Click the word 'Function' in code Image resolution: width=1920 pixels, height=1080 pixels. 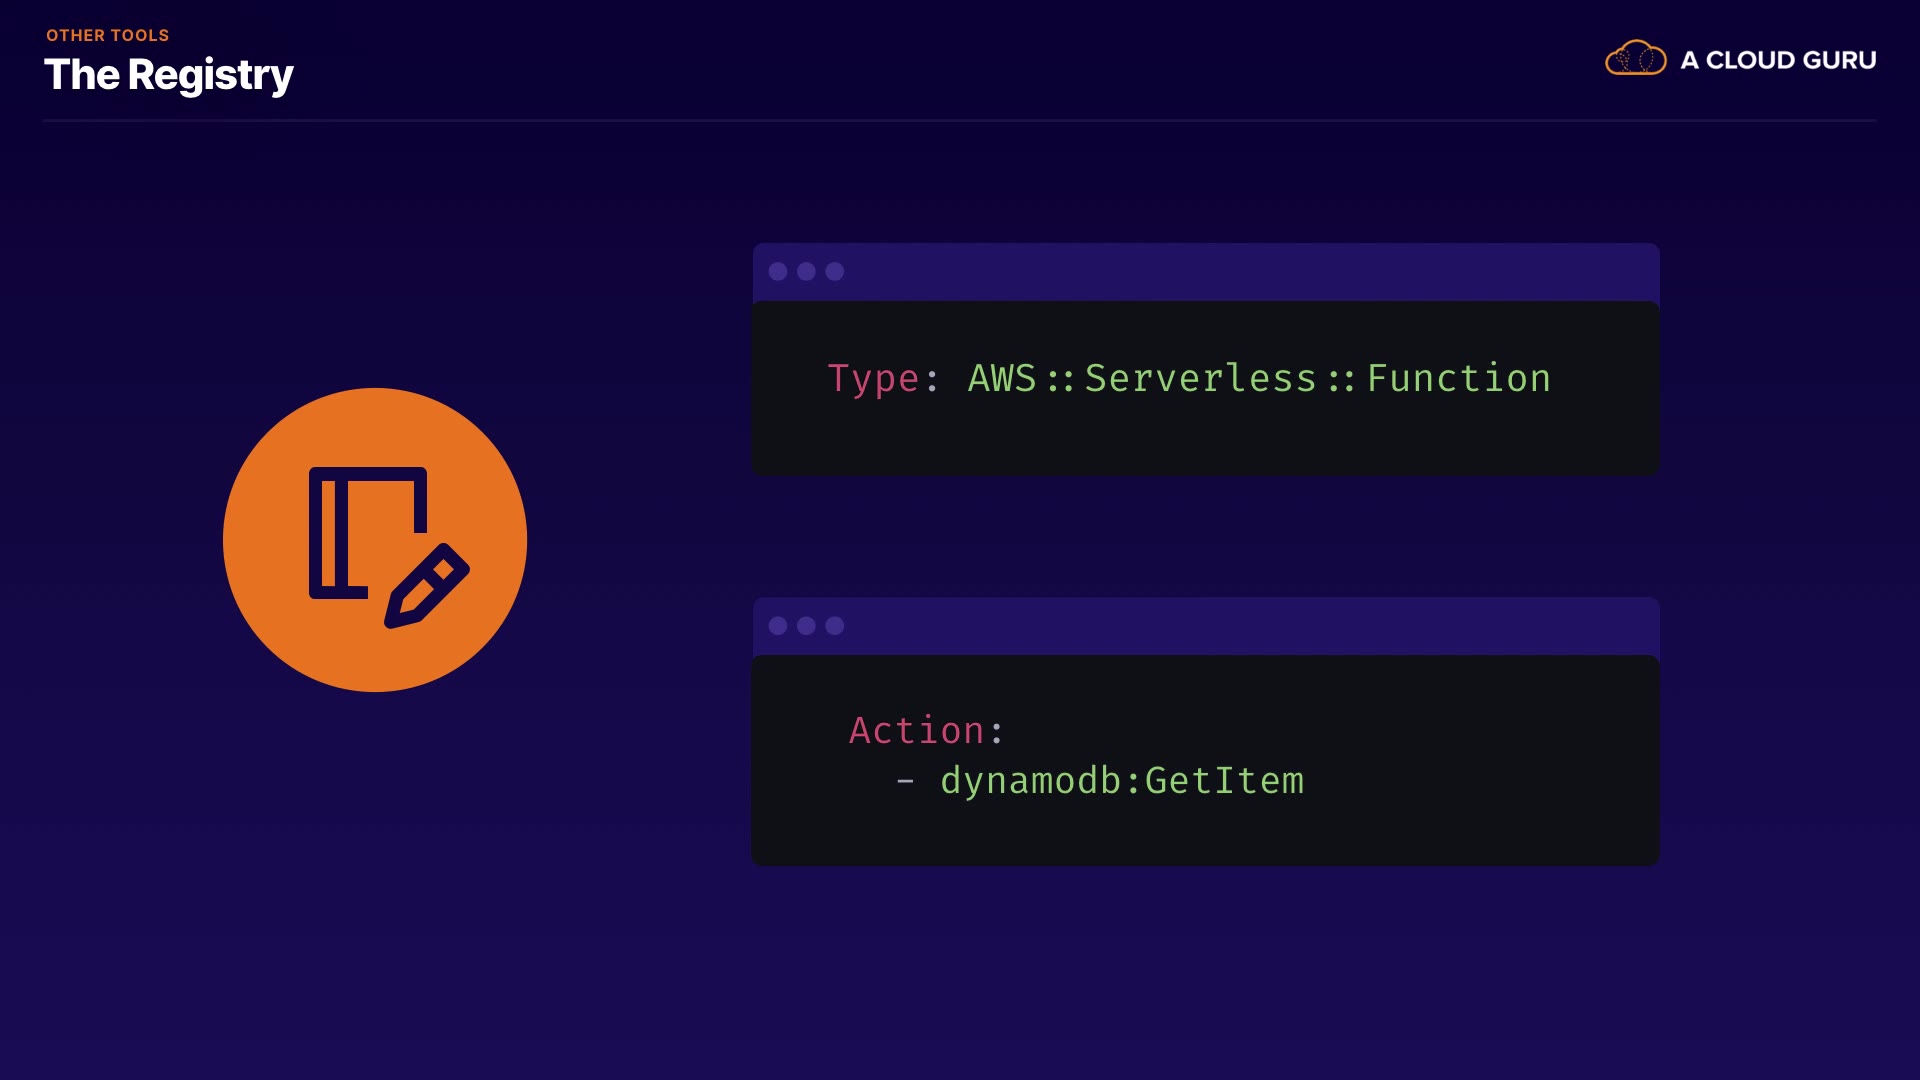click(x=1458, y=379)
